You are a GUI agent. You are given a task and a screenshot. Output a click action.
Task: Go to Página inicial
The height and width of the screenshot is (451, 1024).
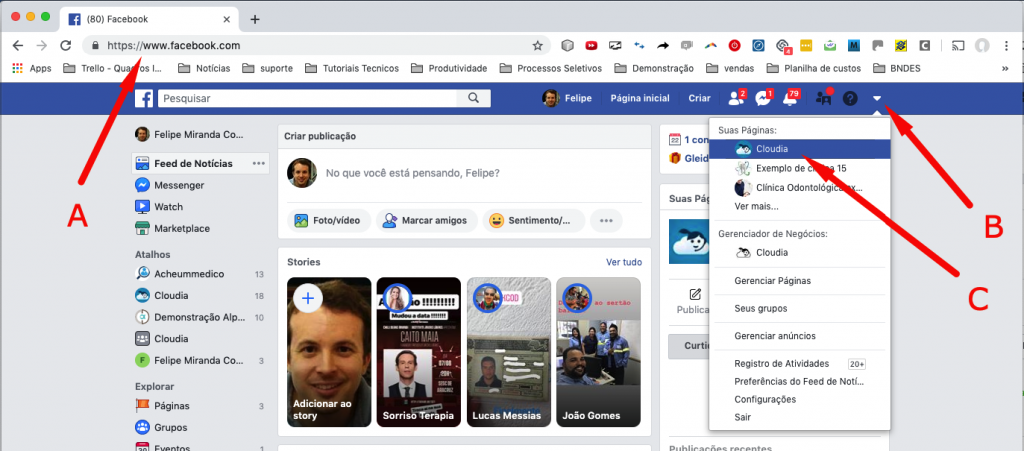[x=639, y=99]
